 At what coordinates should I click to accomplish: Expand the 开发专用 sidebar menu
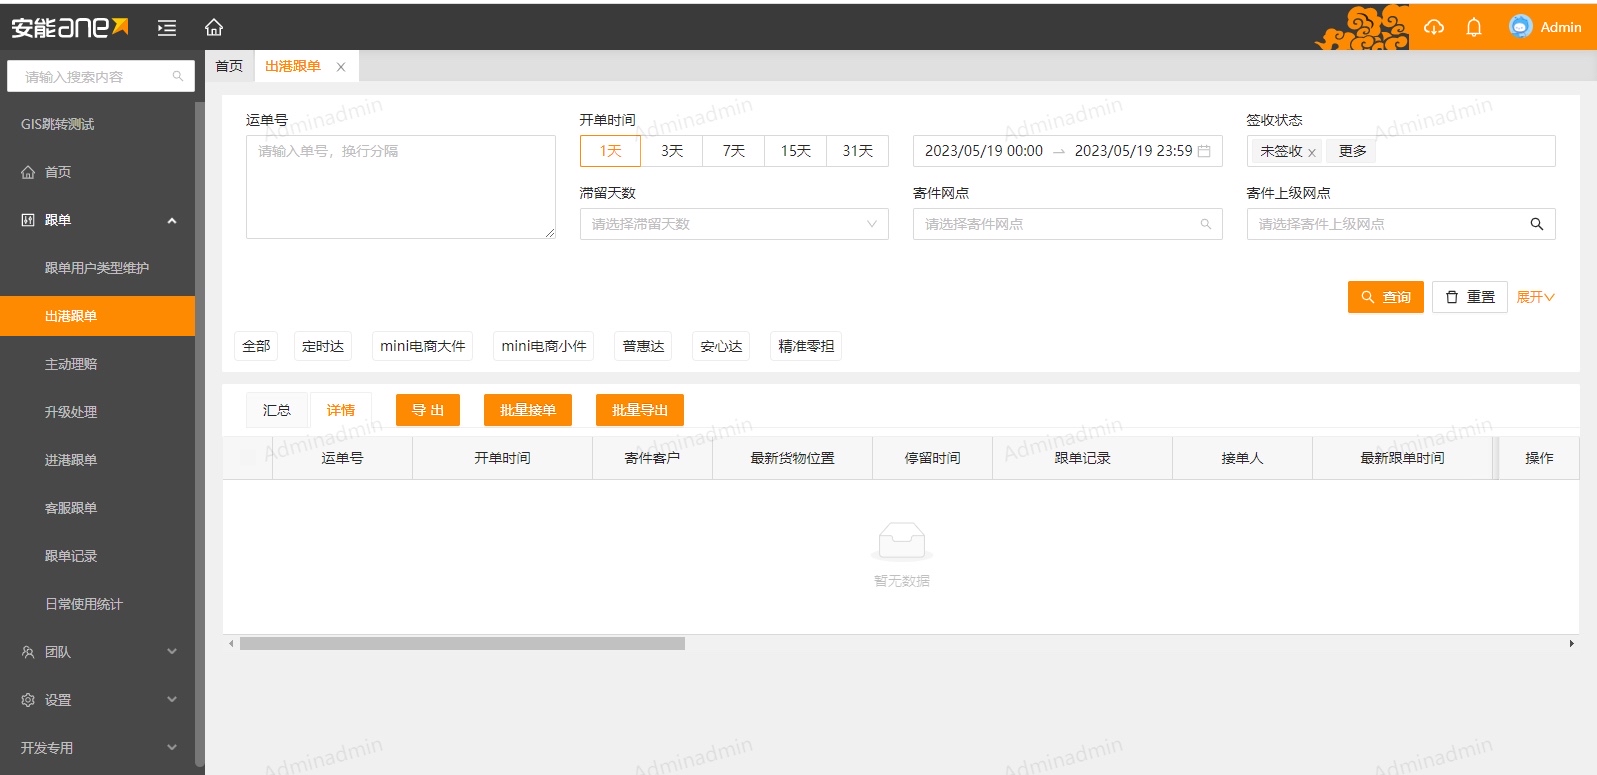(98, 748)
